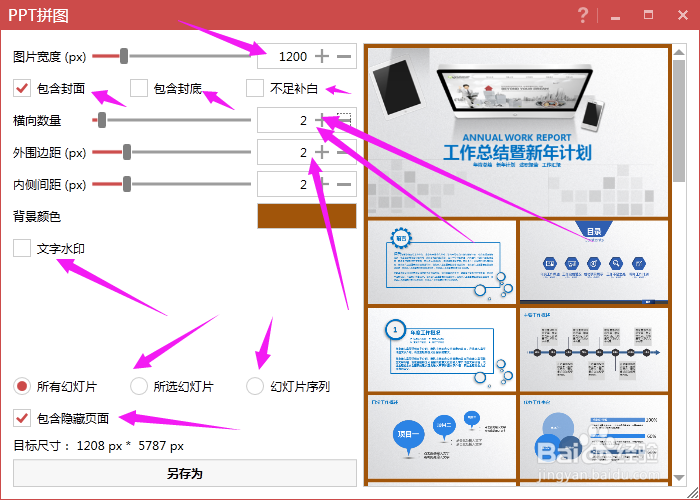Click the 横向数量 value field
The width and height of the screenshot is (700, 500).
coord(304,120)
